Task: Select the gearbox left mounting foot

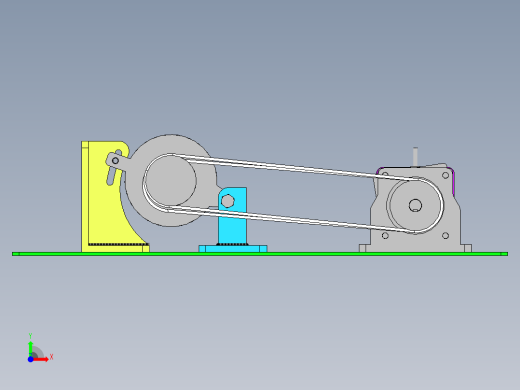Action: [x=364, y=248]
